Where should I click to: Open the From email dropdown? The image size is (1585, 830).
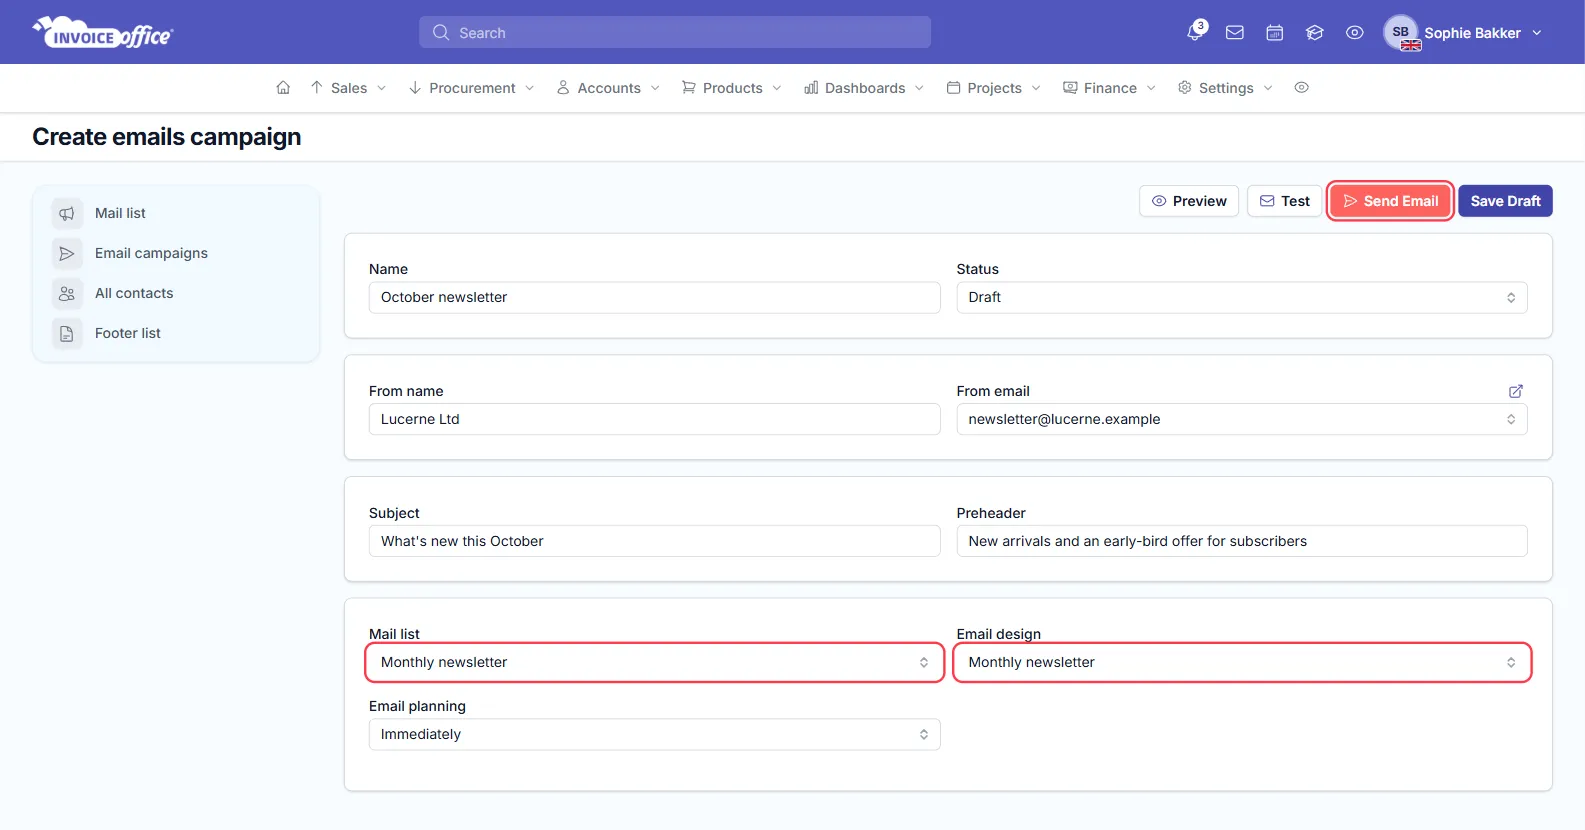1242,419
